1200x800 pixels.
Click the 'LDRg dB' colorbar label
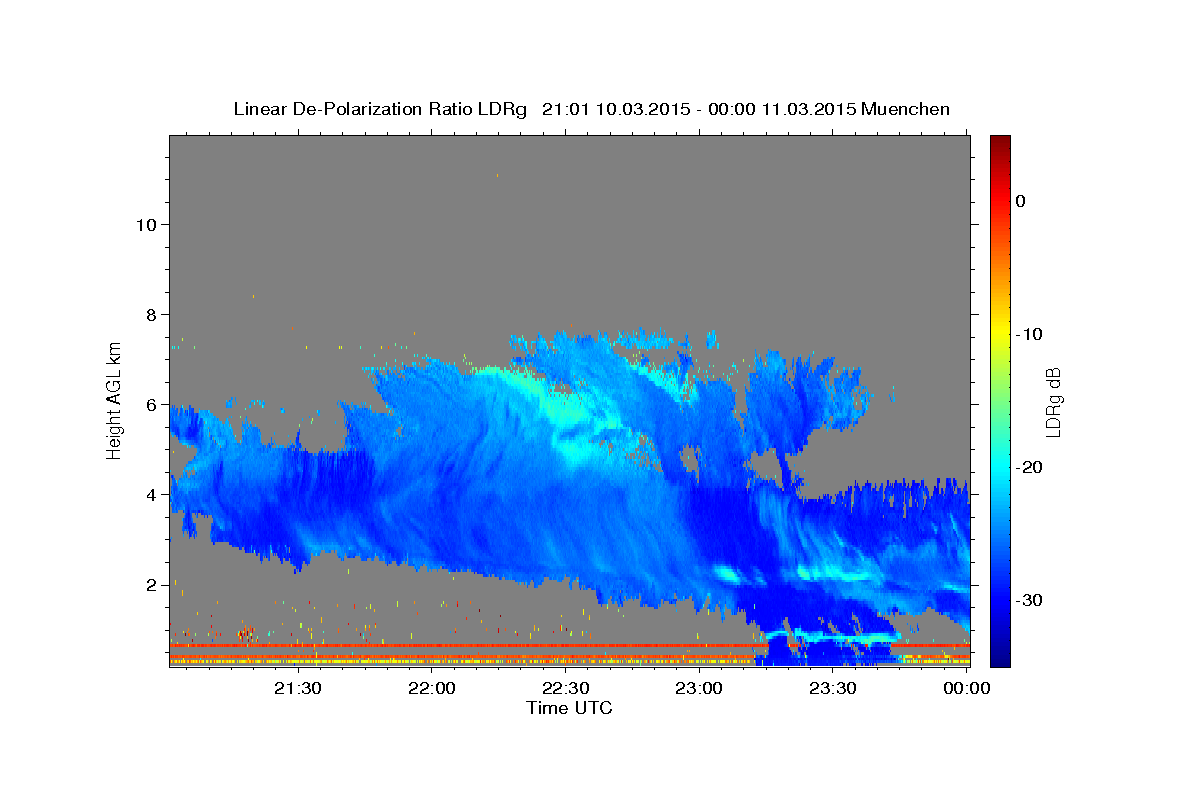[x=1052, y=403]
